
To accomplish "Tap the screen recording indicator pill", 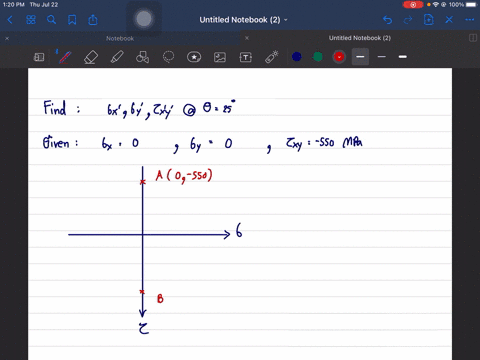I will [x=413, y=5].
